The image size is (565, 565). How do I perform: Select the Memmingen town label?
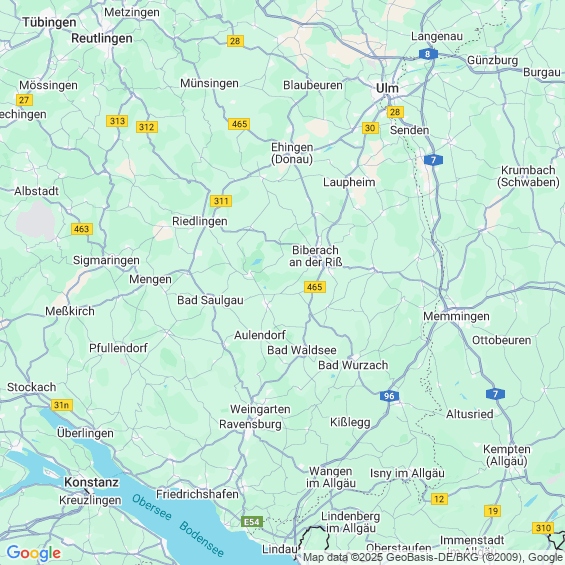click(x=456, y=316)
